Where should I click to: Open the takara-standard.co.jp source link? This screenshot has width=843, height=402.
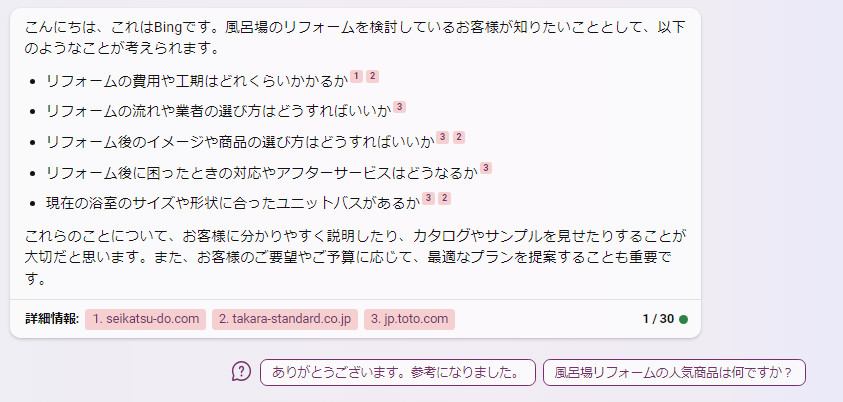pyautogui.click(x=284, y=319)
